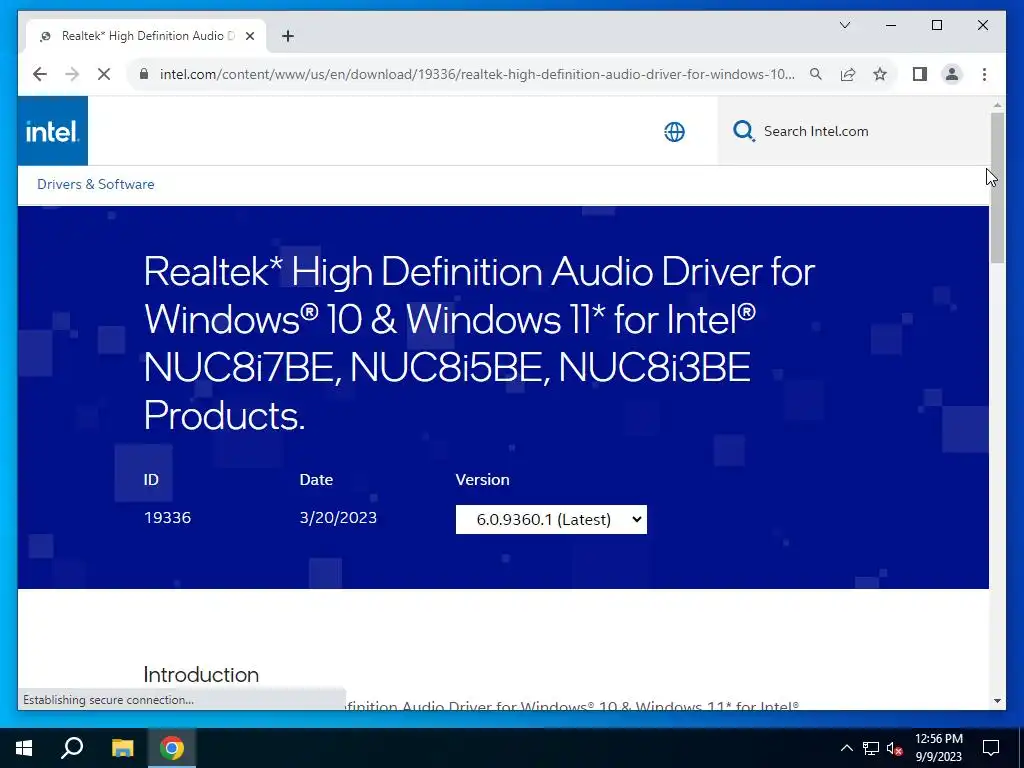
Task: Click the zoom magnifier icon in address bar
Action: pyautogui.click(x=816, y=74)
